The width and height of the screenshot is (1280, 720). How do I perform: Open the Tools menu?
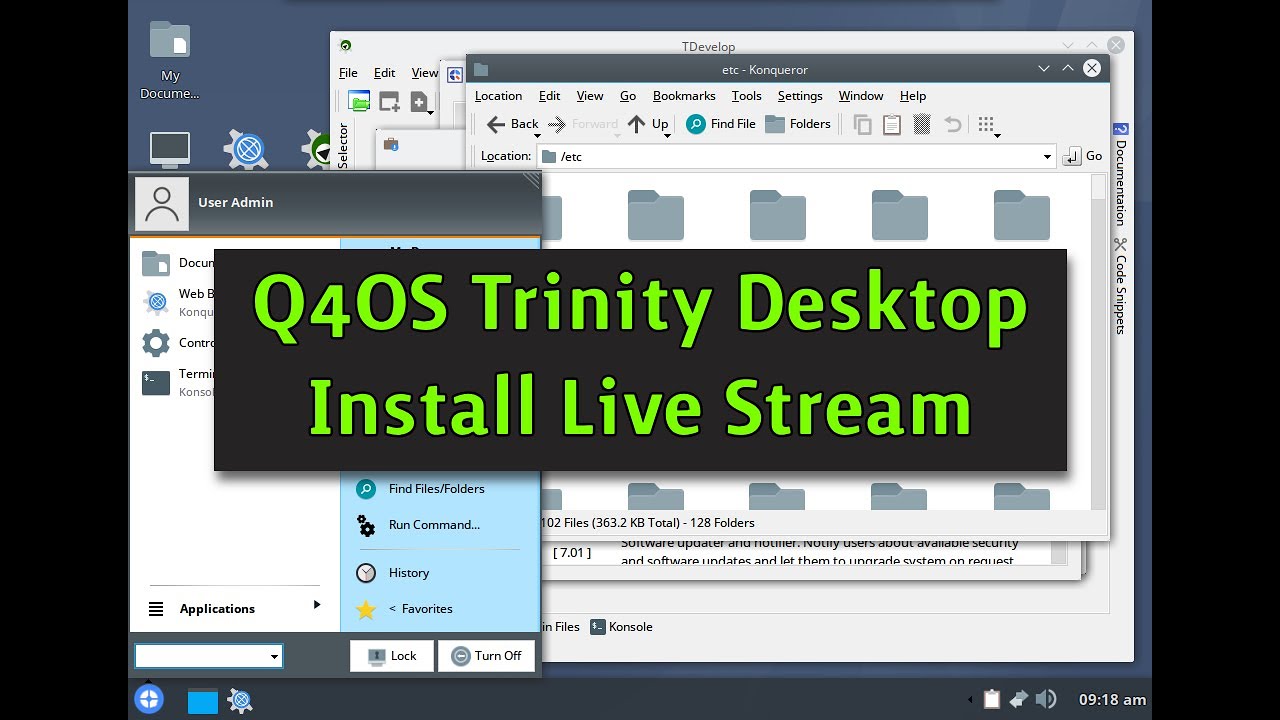[x=746, y=96]
